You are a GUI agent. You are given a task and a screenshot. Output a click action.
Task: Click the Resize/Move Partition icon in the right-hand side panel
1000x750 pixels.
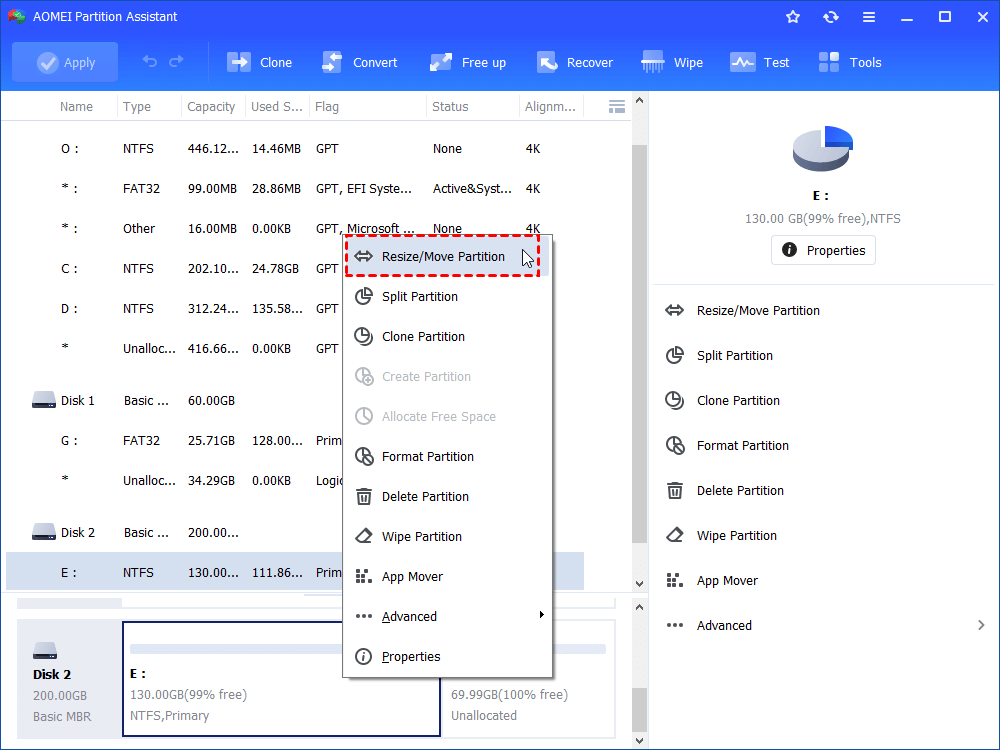click(x=675, y=311)
